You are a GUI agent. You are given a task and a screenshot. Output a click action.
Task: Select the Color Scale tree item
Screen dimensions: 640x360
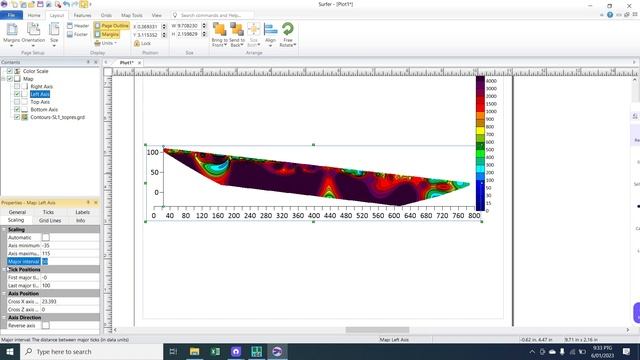36,71
